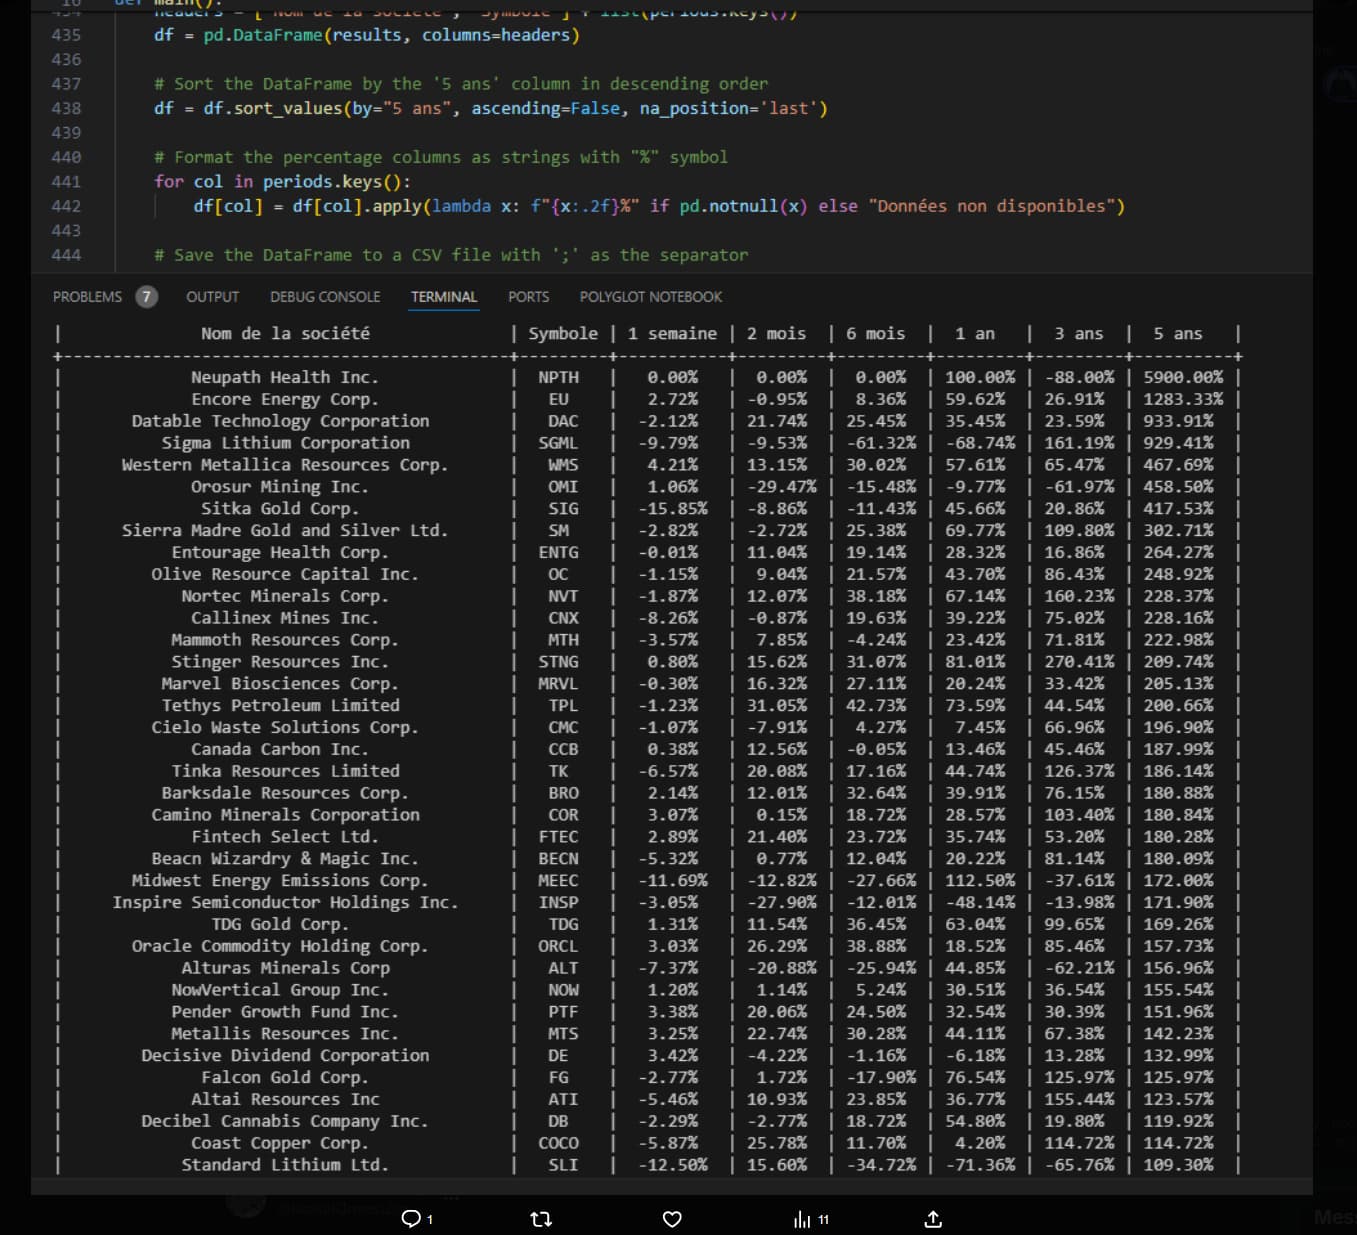Click the 112.50% value for Midwest Energy
1357x1235 pixels.
point(980,881)
